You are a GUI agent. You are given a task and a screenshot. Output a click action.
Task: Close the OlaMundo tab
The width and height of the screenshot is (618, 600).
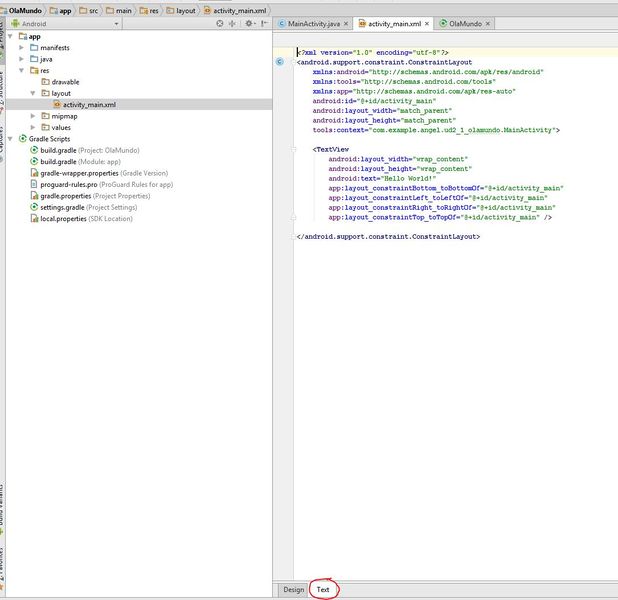(x=488, y=24)
